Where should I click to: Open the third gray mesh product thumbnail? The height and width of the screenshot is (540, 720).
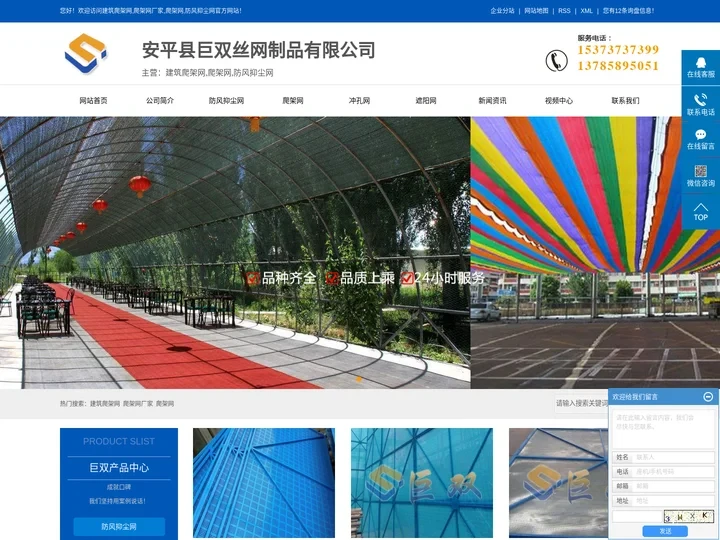point(558,483)
